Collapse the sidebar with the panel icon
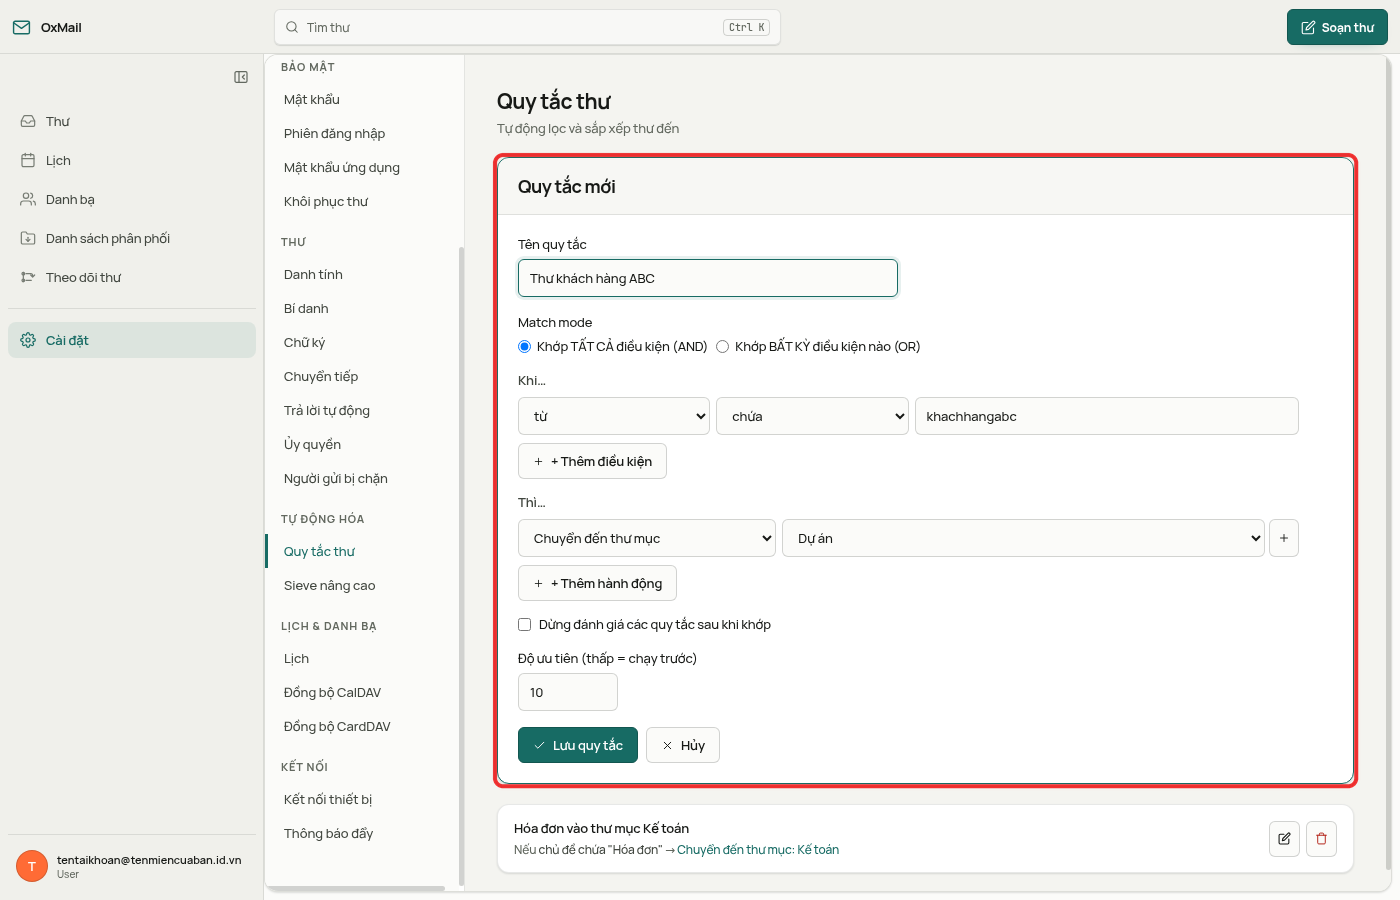Screen dimensions: 1400x900 coord(241,77)
